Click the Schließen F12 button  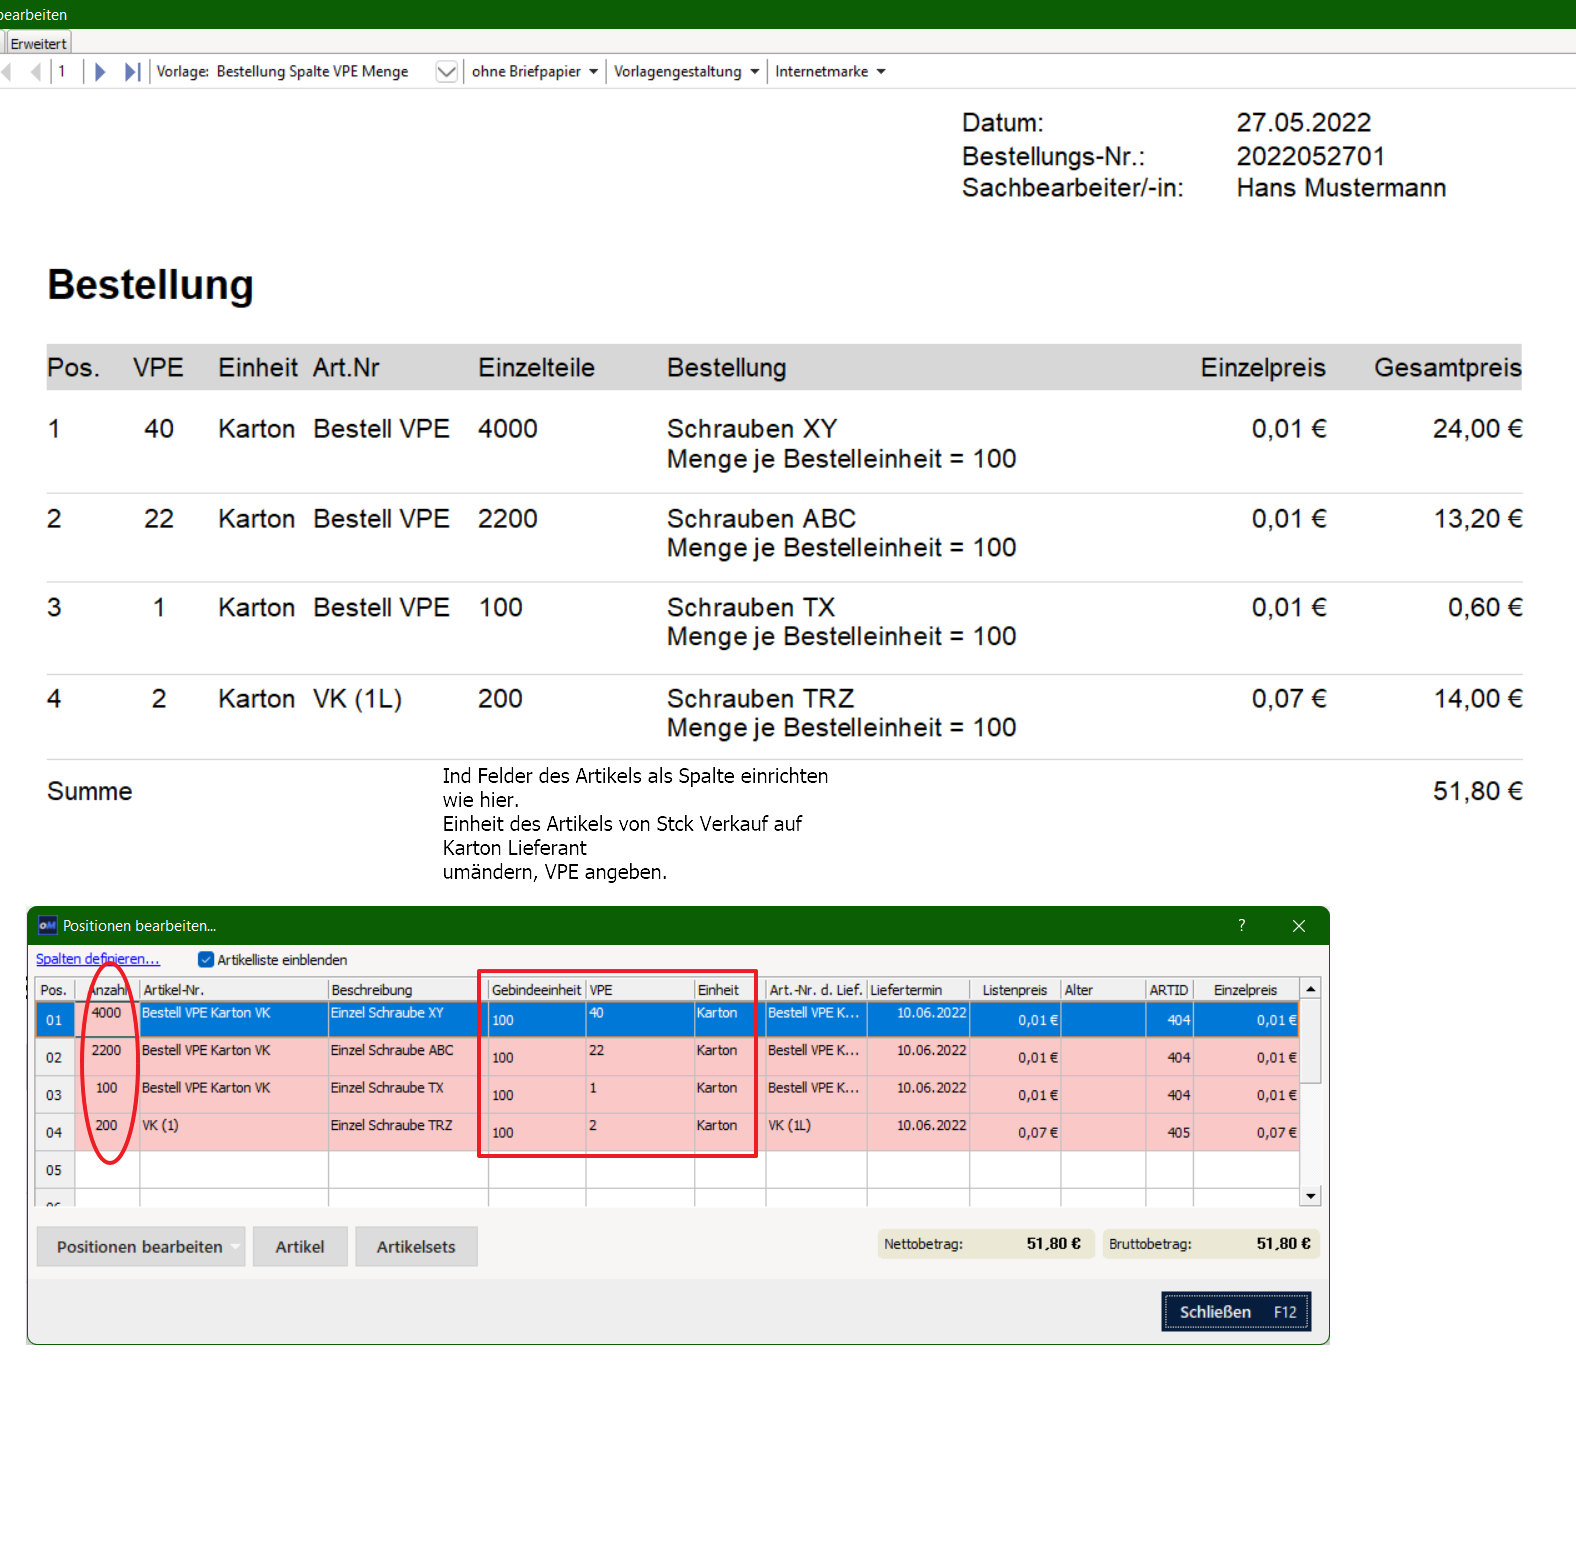tap(1236, 1312)
